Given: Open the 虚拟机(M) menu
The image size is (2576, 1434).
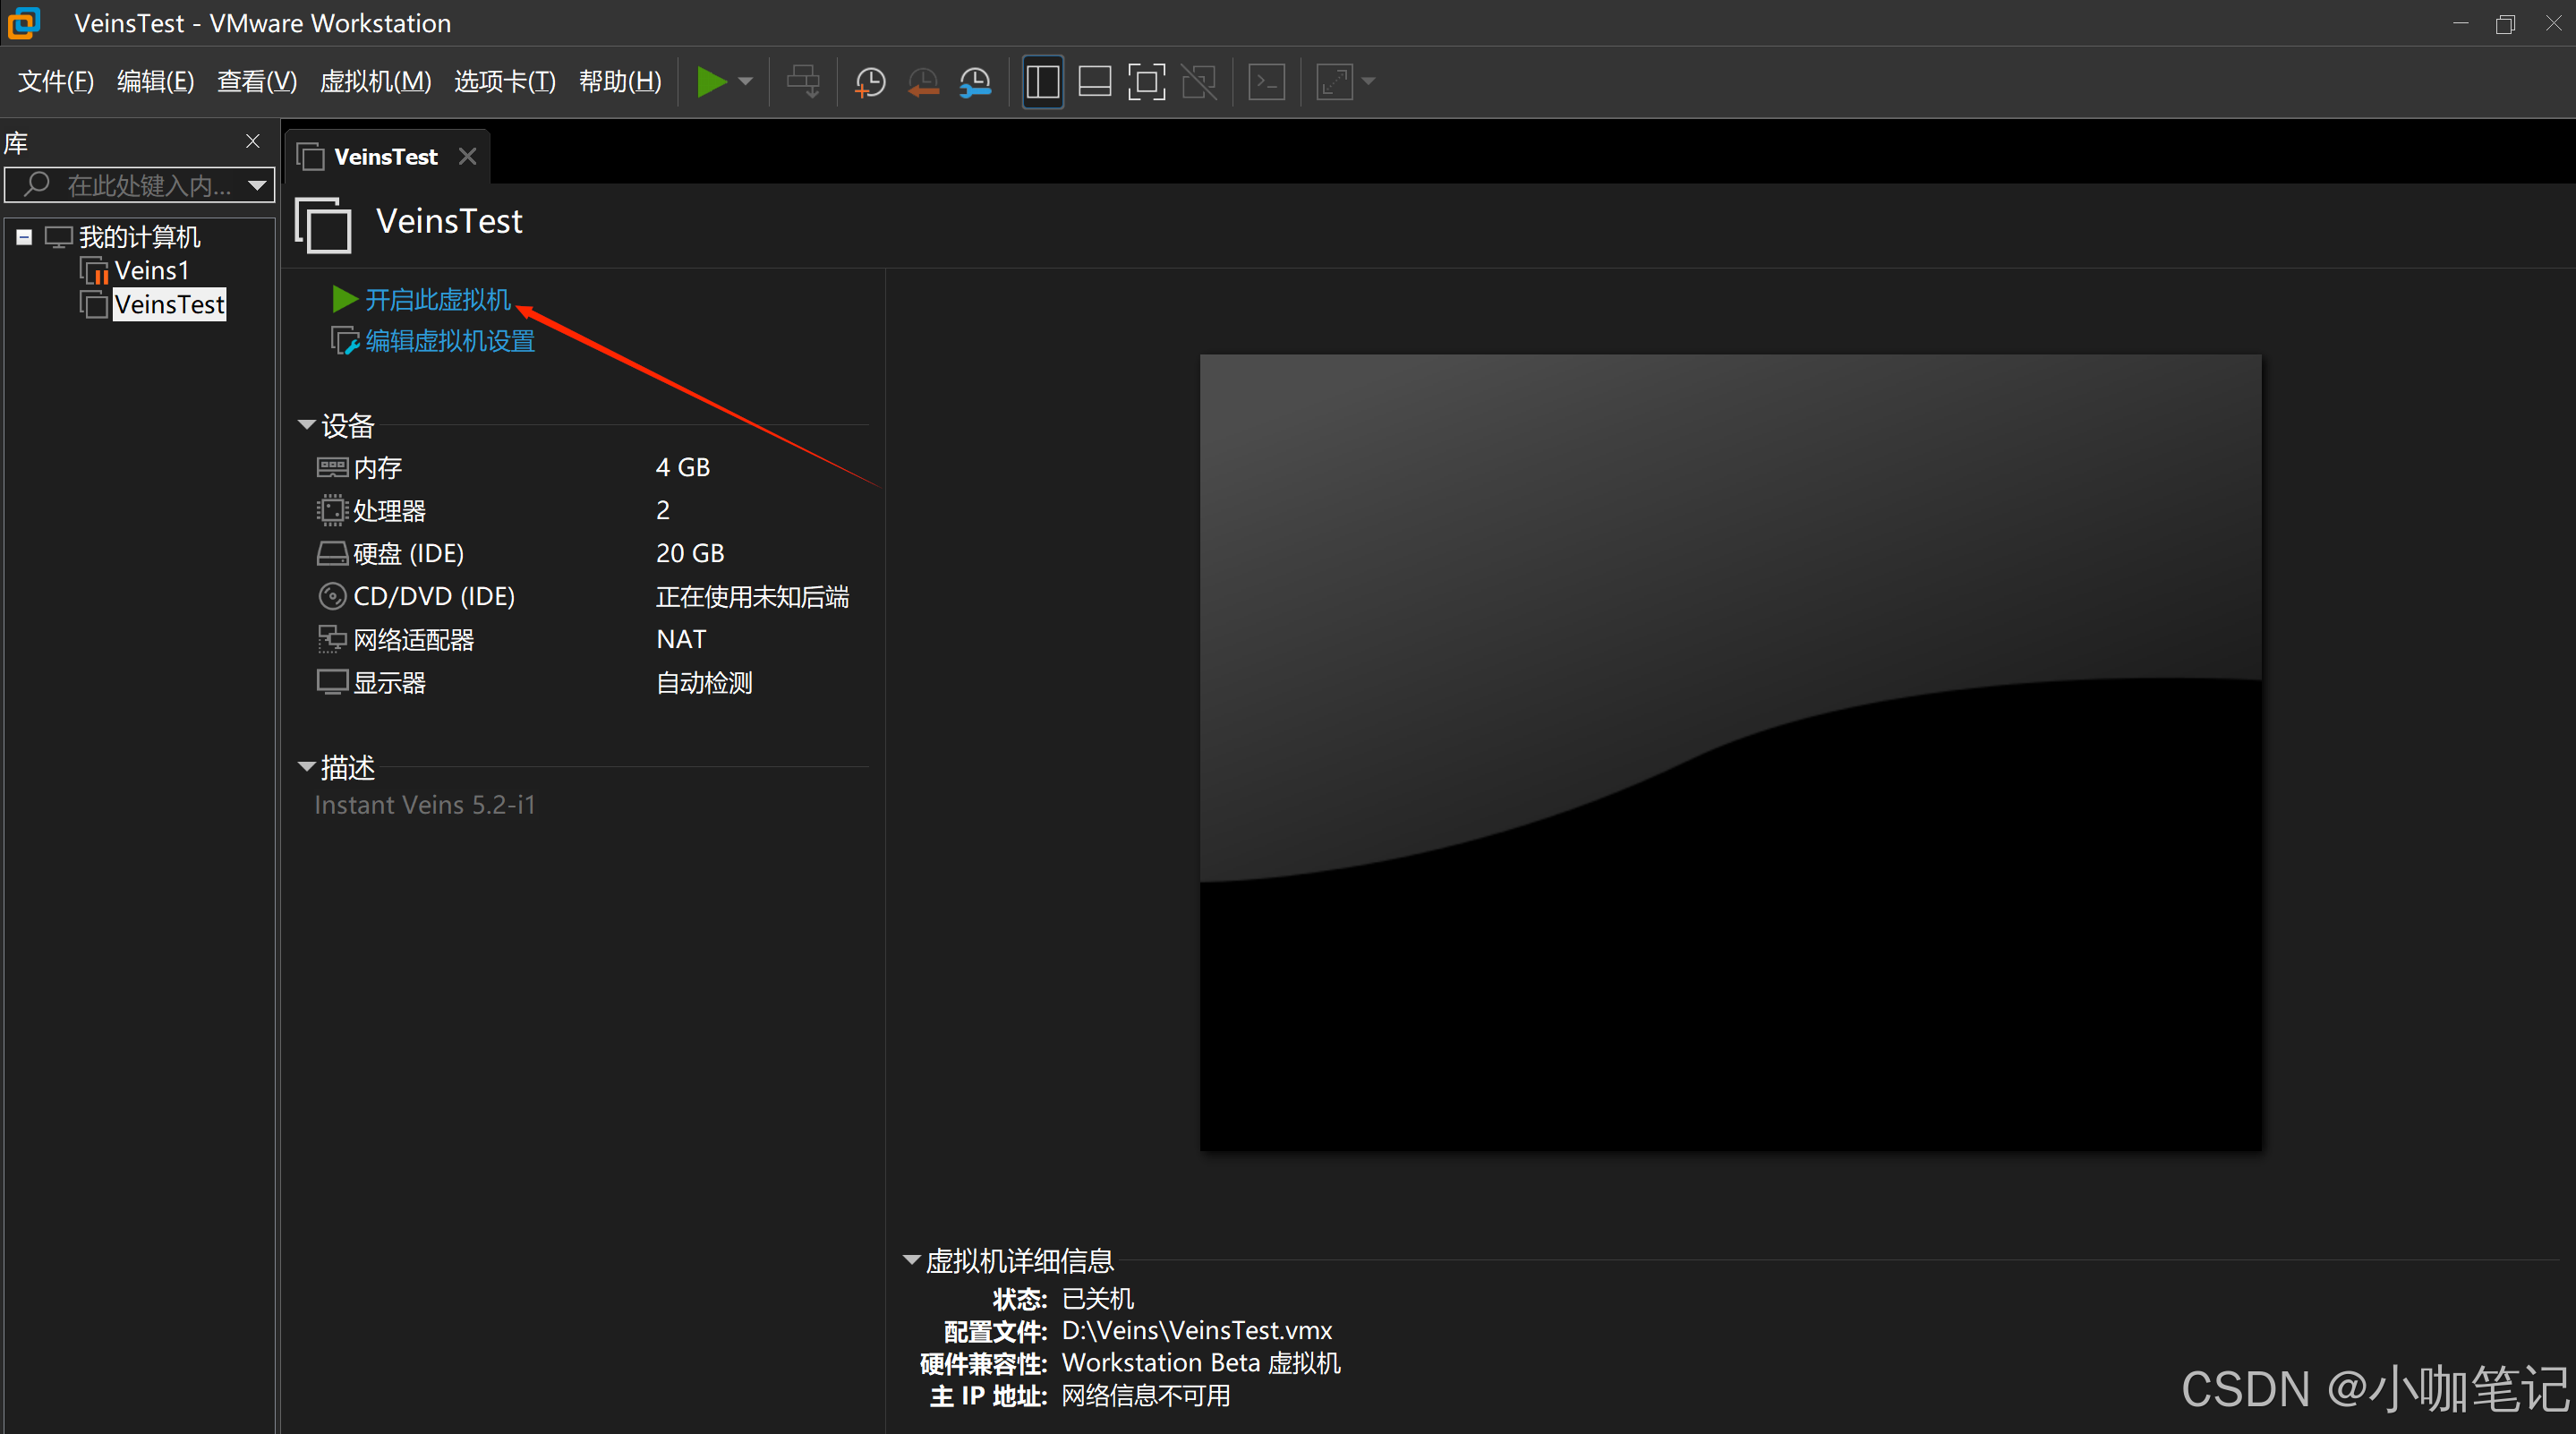Looking at the screenshot, I should (375, 82).
